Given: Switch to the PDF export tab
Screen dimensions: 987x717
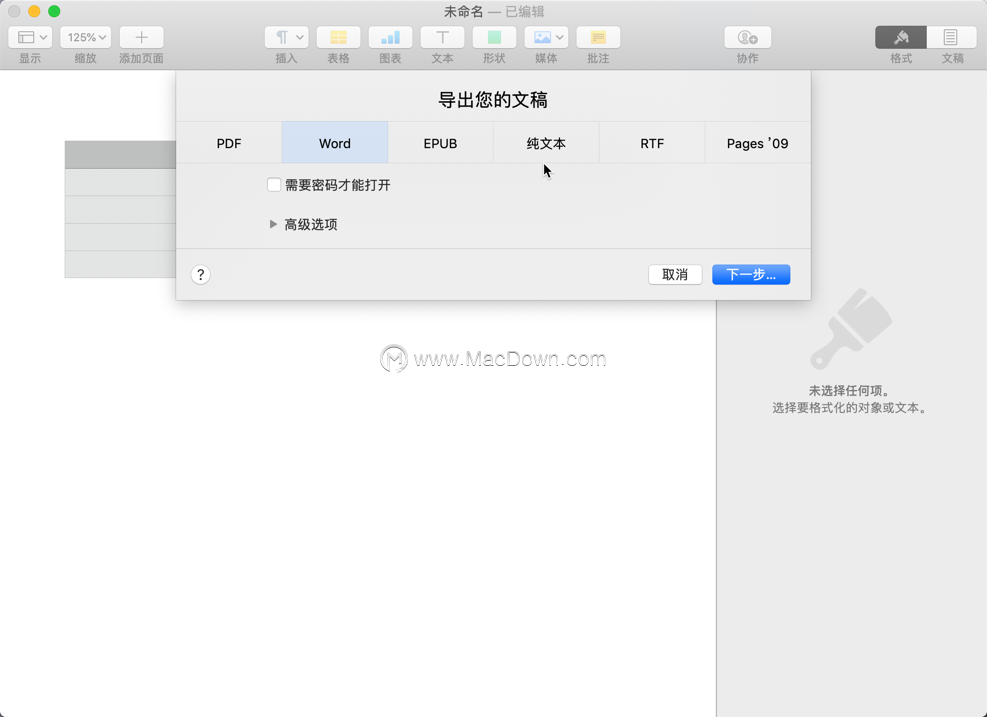Looking at the screenshot, I should tap(229, 143).
